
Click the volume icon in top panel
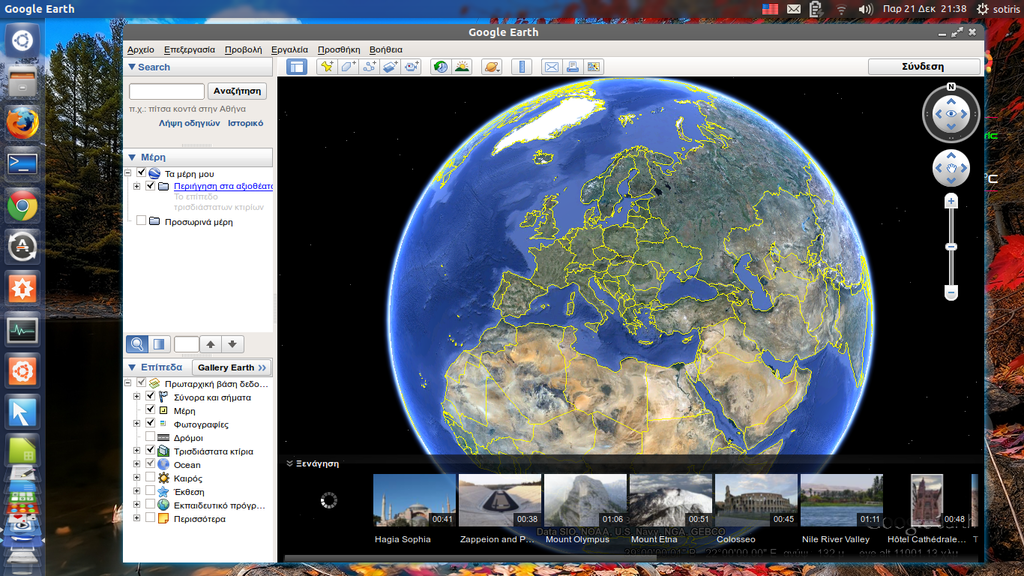click(865, 9)
